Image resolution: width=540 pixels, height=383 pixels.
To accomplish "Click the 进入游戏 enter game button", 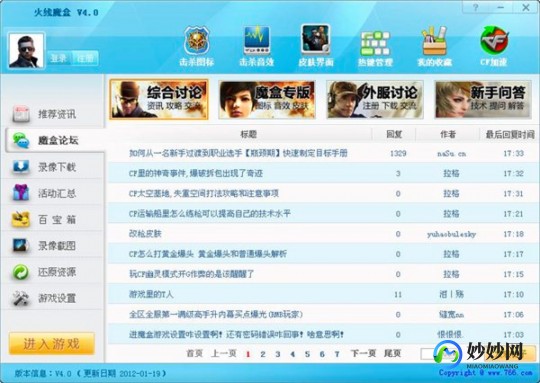I will click(x=52, y=343).
